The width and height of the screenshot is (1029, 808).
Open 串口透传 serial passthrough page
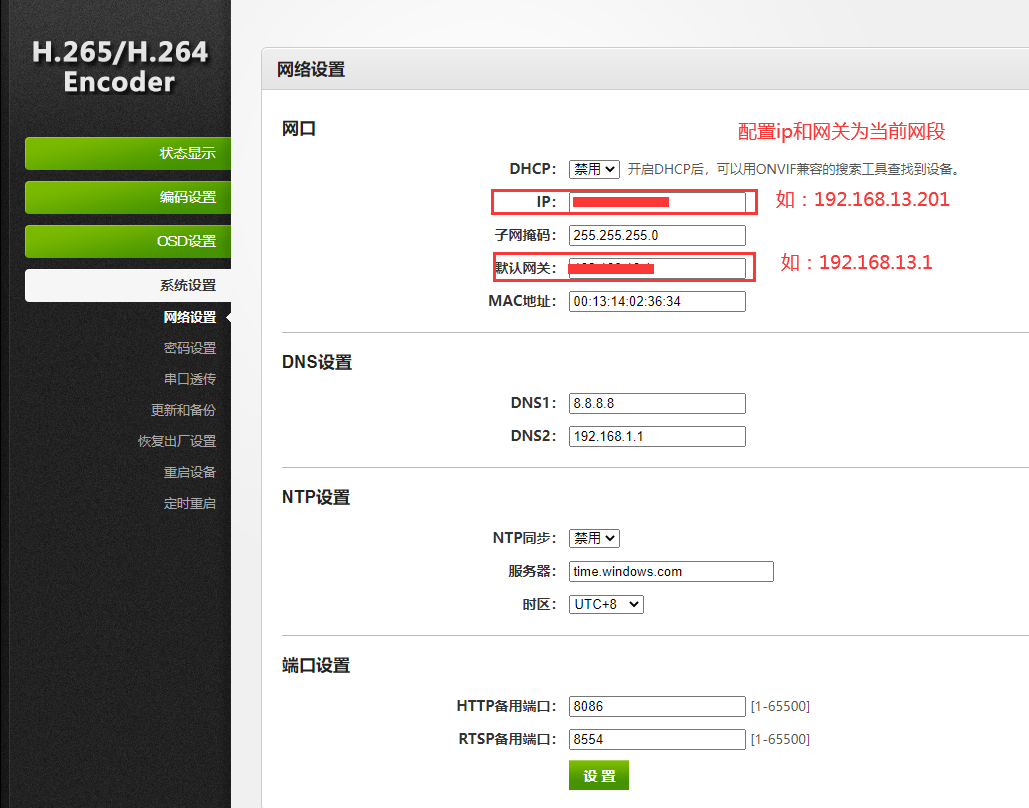pyautogui.click(x=189, y=379)
